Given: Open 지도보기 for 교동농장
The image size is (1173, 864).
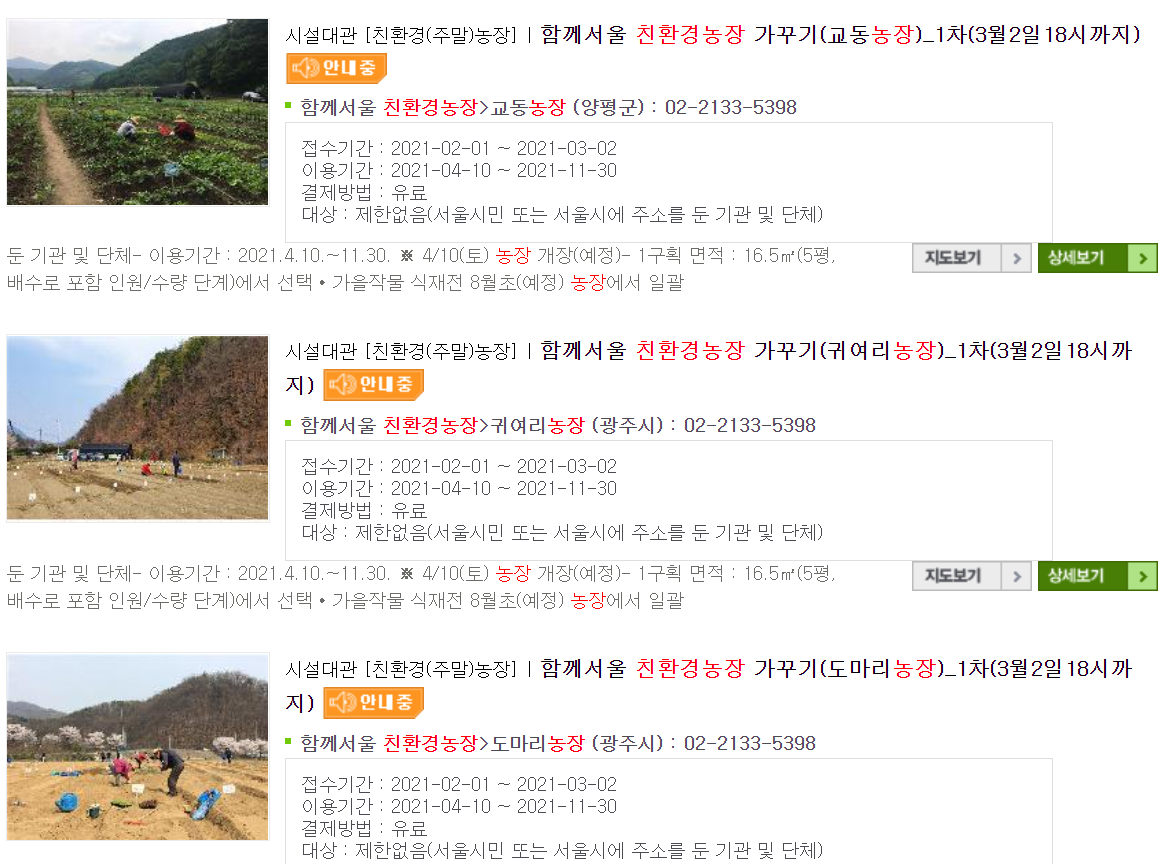Looking at the screenshot, I should point(972,258).
